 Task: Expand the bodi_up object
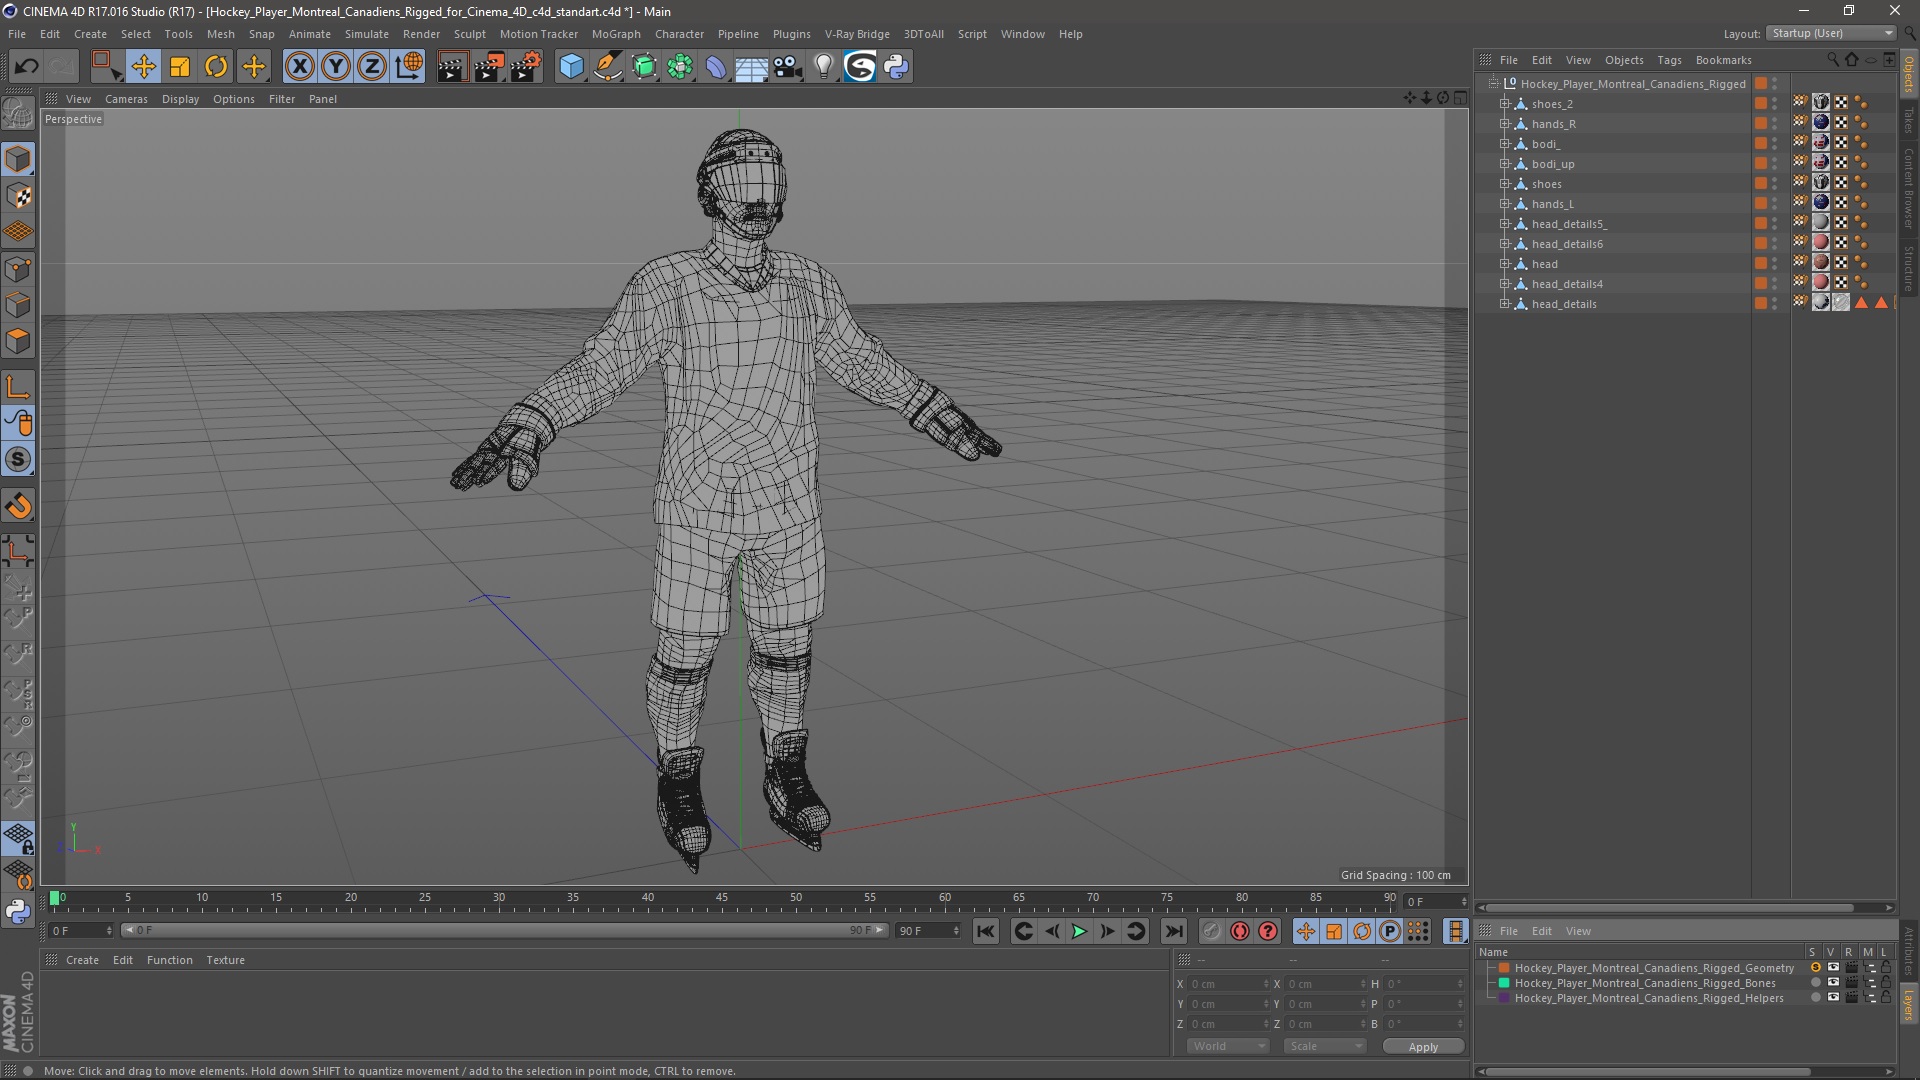click(x=1504, y=164)
